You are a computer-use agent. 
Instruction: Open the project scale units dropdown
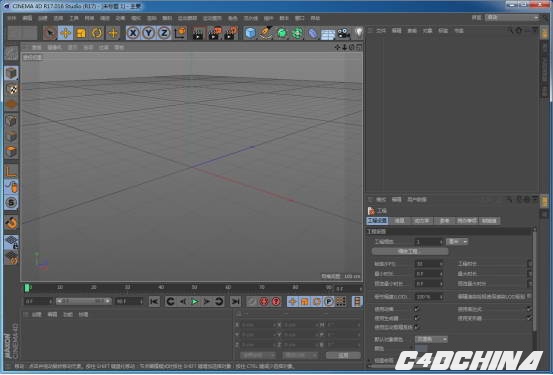pos(457,242)
